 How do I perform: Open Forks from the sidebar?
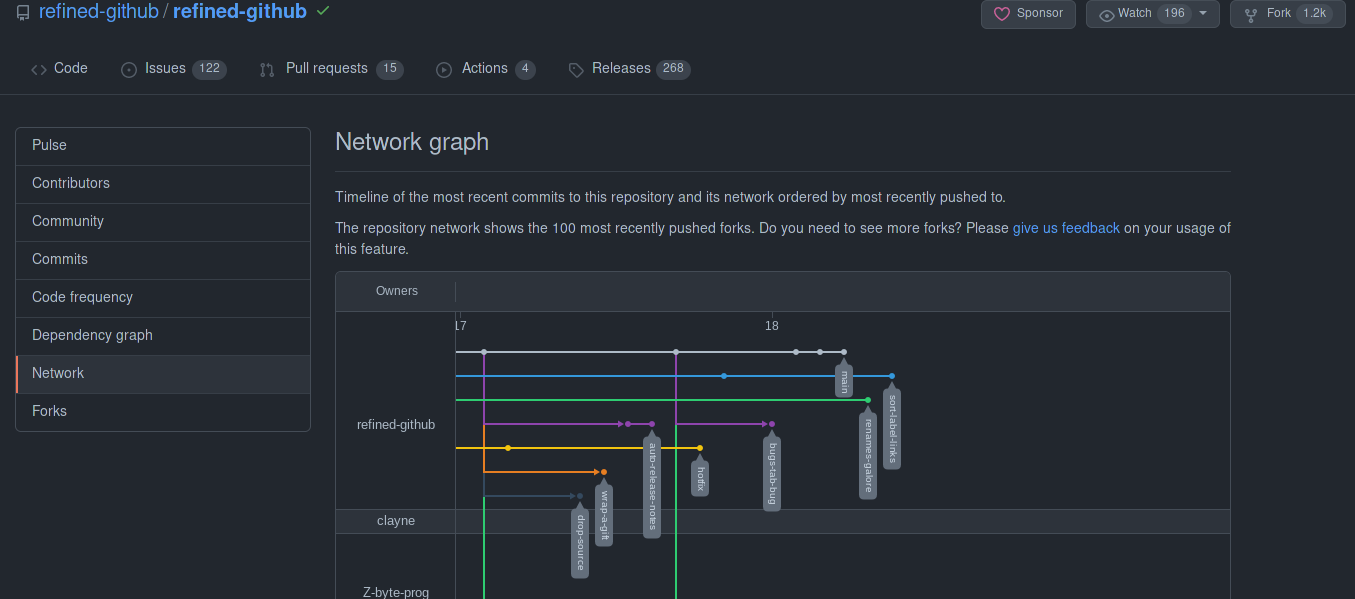click(x=49, y=410)
